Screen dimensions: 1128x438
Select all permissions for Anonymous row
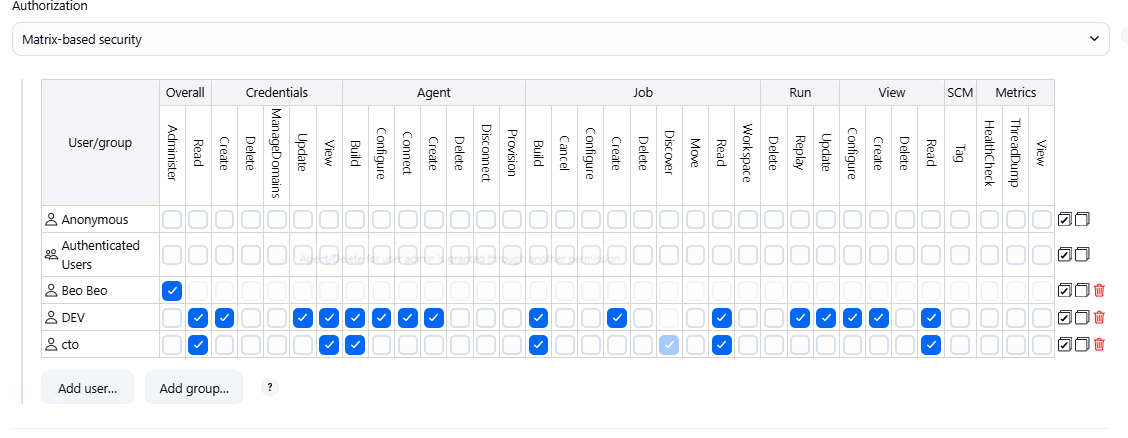1066,219
